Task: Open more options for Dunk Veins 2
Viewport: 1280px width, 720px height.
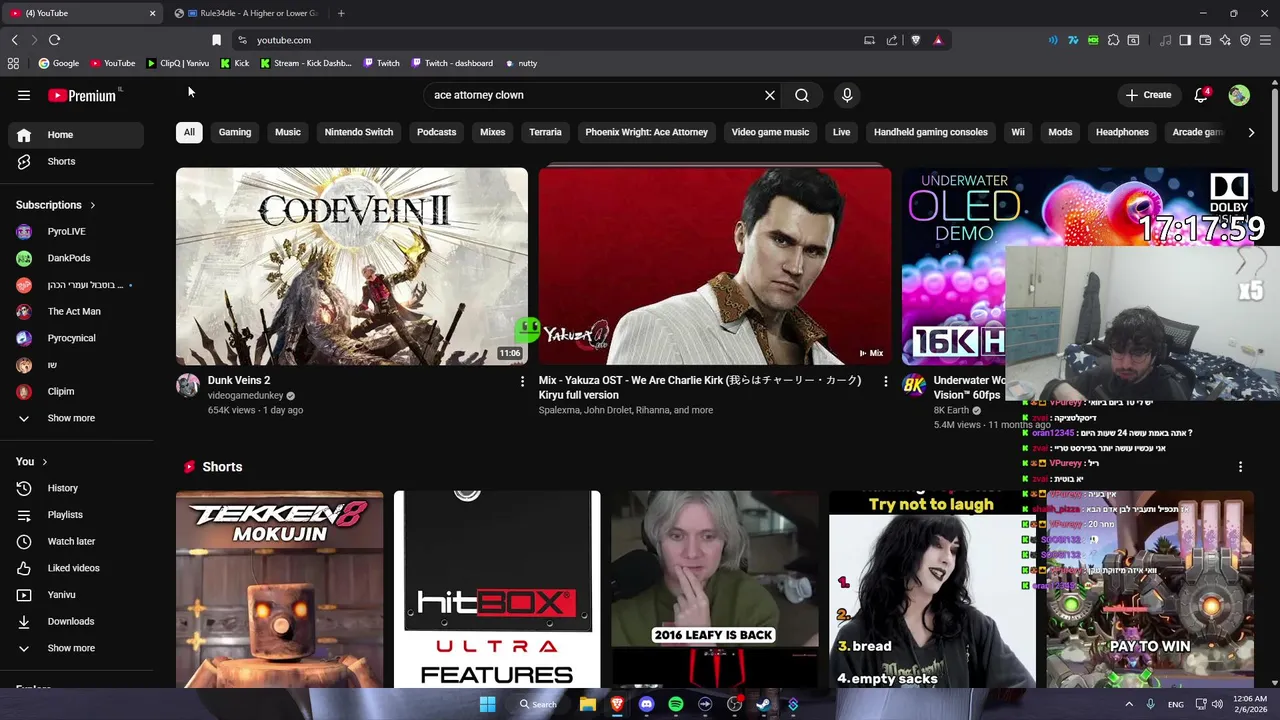Action: click(522, 381)
